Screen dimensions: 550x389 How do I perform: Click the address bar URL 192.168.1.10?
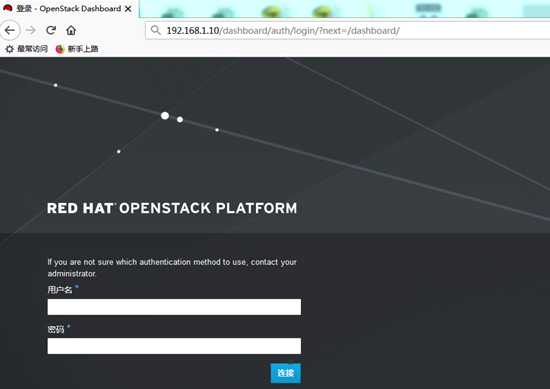(x=283, y=31)
